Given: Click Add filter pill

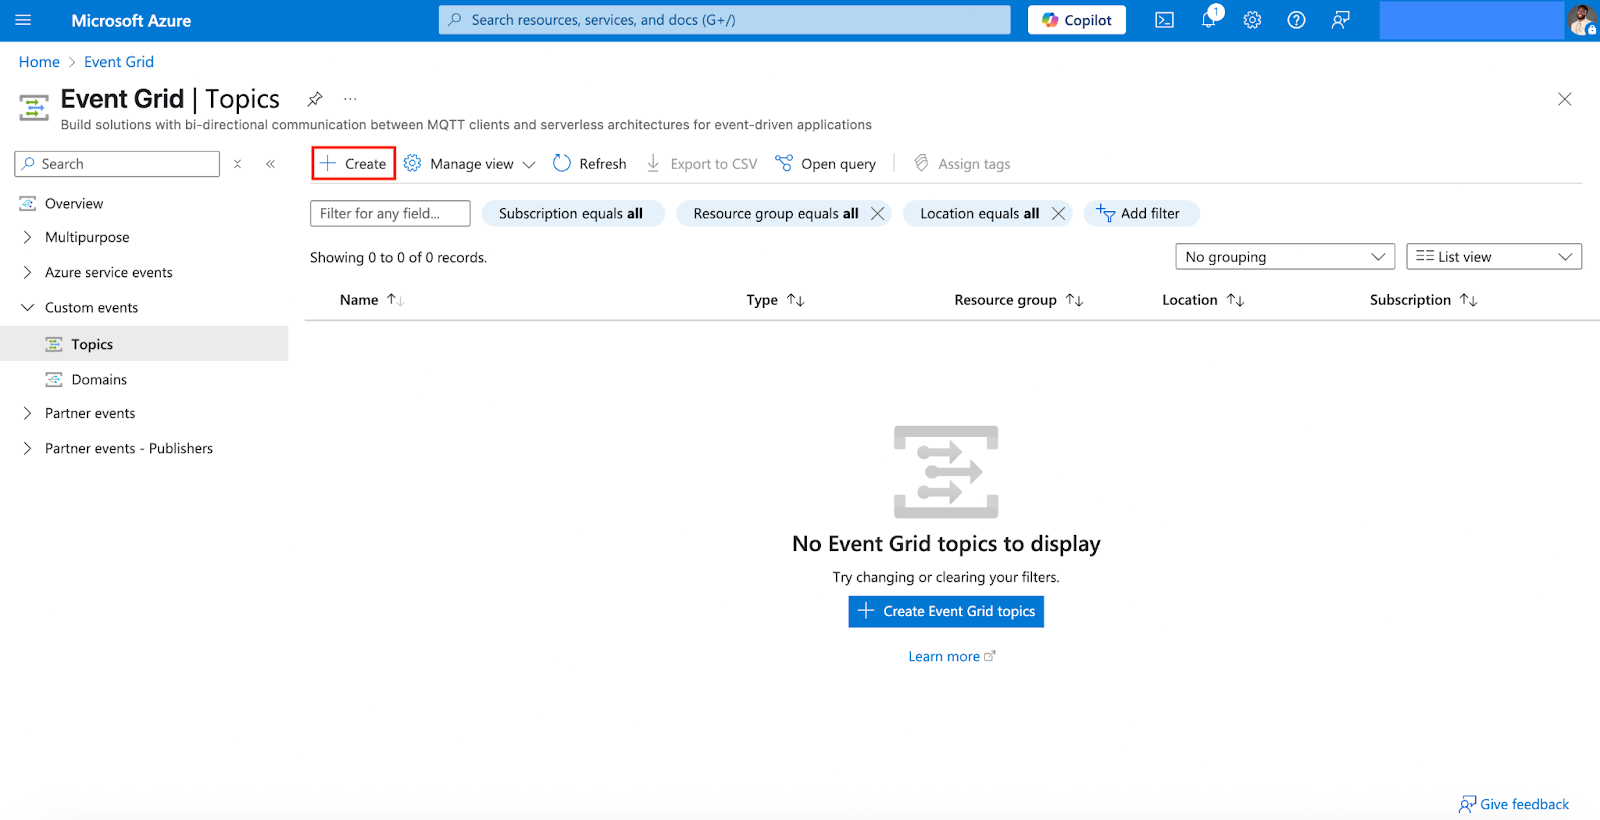Looking at the screenshot, I should coord(1141,214).
